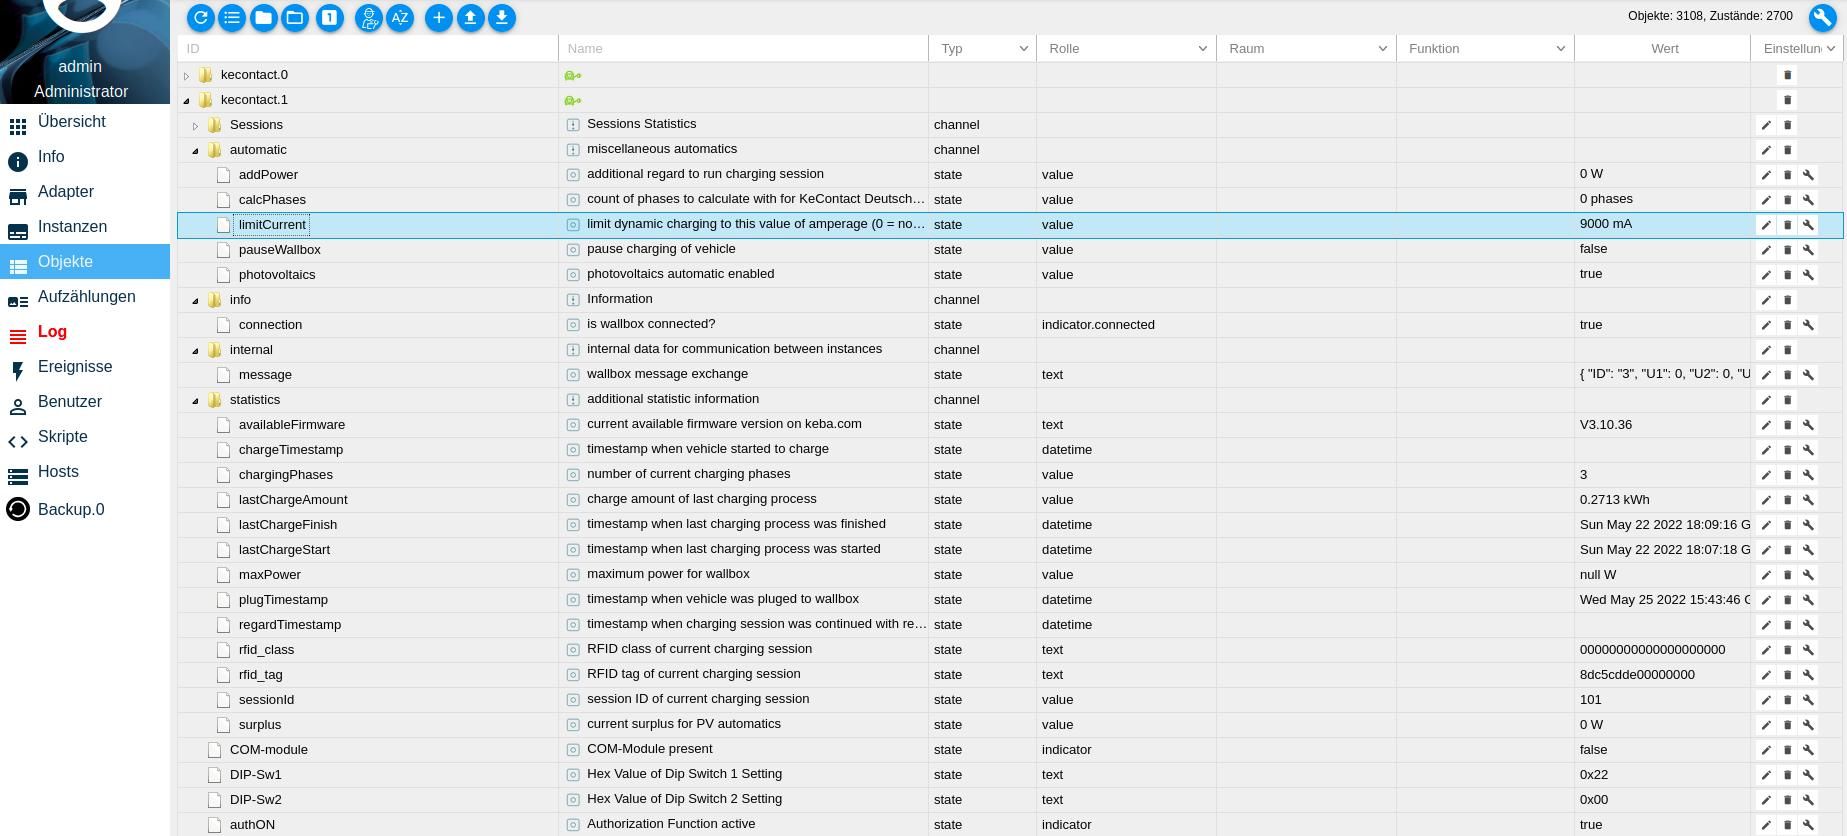This screenshot has height=836, width=1847.
Task: Expand the kecontact.0 folder
Action: pyautogui.click(x=187, y=75)
